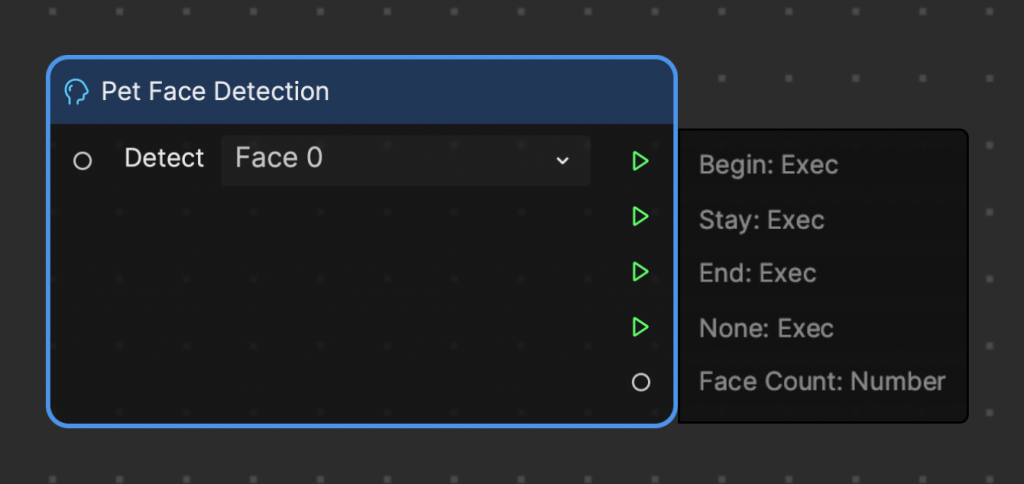The width and height of the screenshot is (1024, 484).
Task: Click the Detect input circle port
Action: [82, 161]
